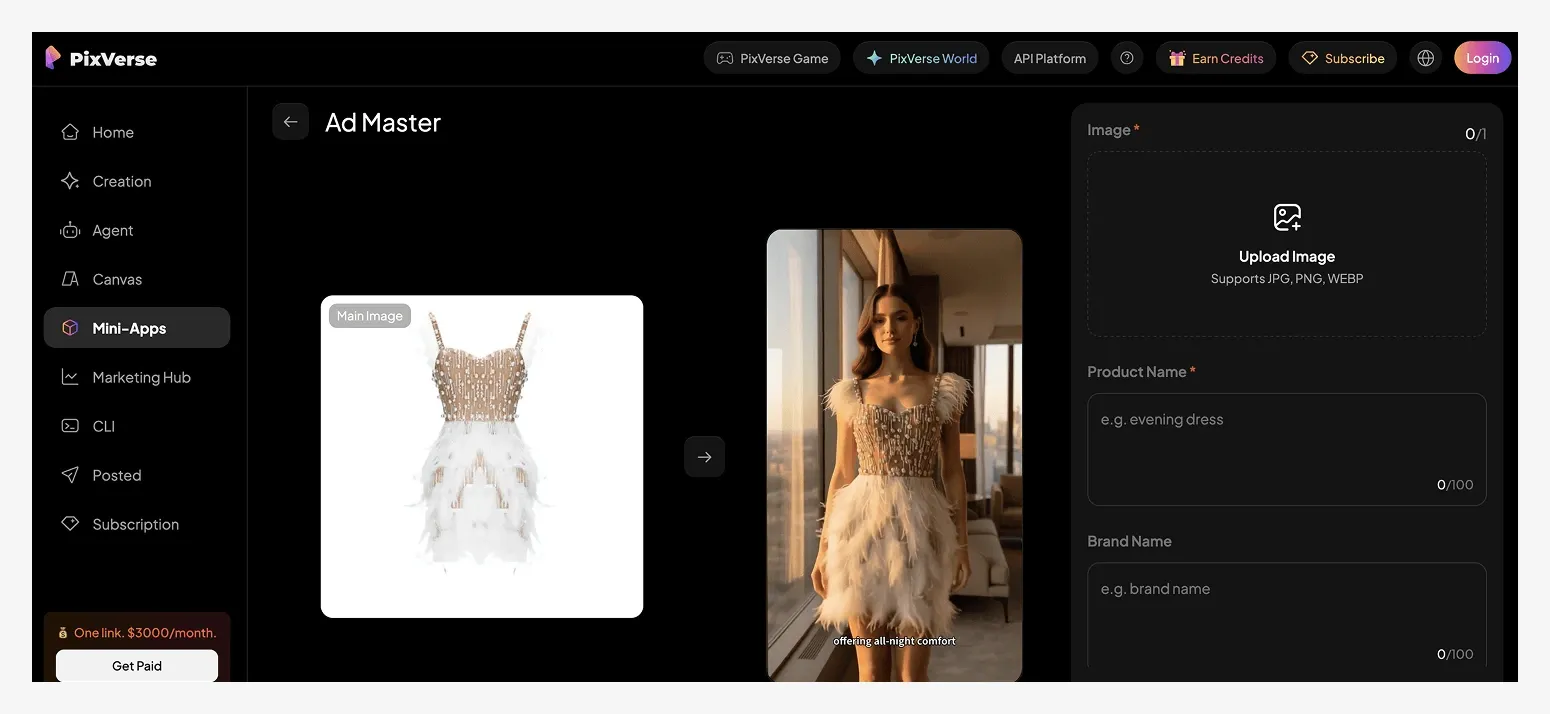Screen dimensions: 1550x714
Task: Click the PixVerse World star icon
Action: coord(874,58)
